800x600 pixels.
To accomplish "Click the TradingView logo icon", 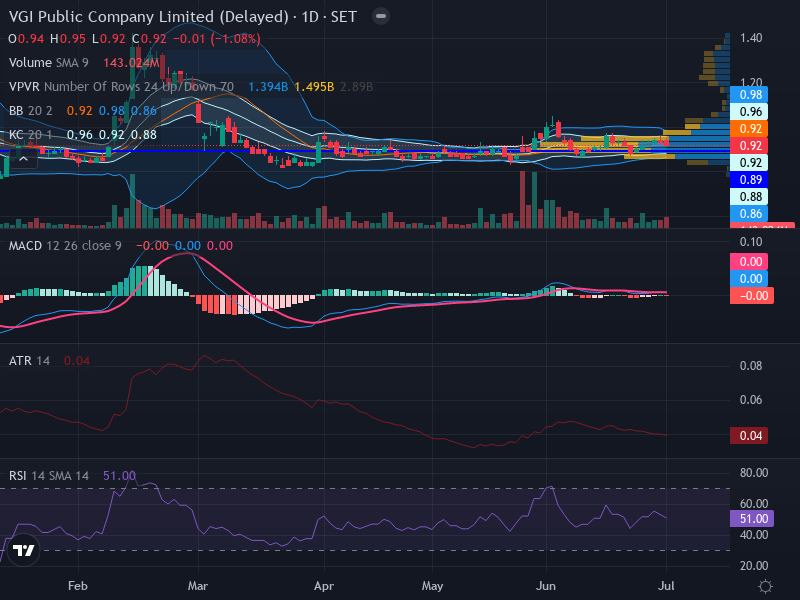I will tap(23, 550).
